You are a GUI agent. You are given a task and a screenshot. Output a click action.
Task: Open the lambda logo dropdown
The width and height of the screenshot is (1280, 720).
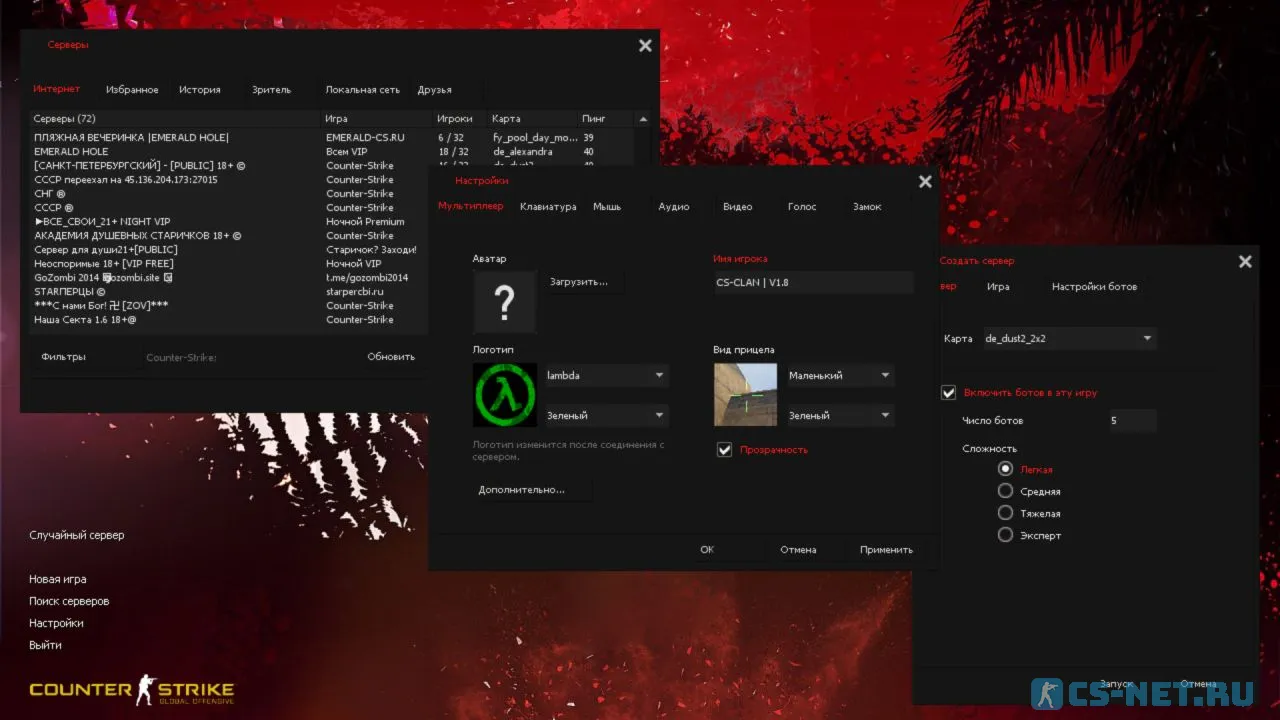[606, 376]
